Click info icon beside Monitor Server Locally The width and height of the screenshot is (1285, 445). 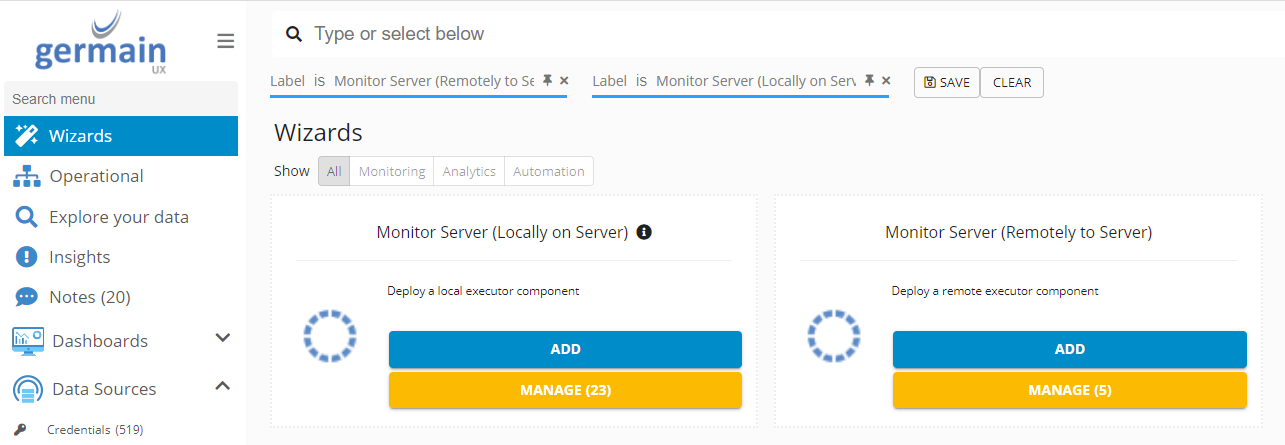pyautogui.click(x=644, y=232)
